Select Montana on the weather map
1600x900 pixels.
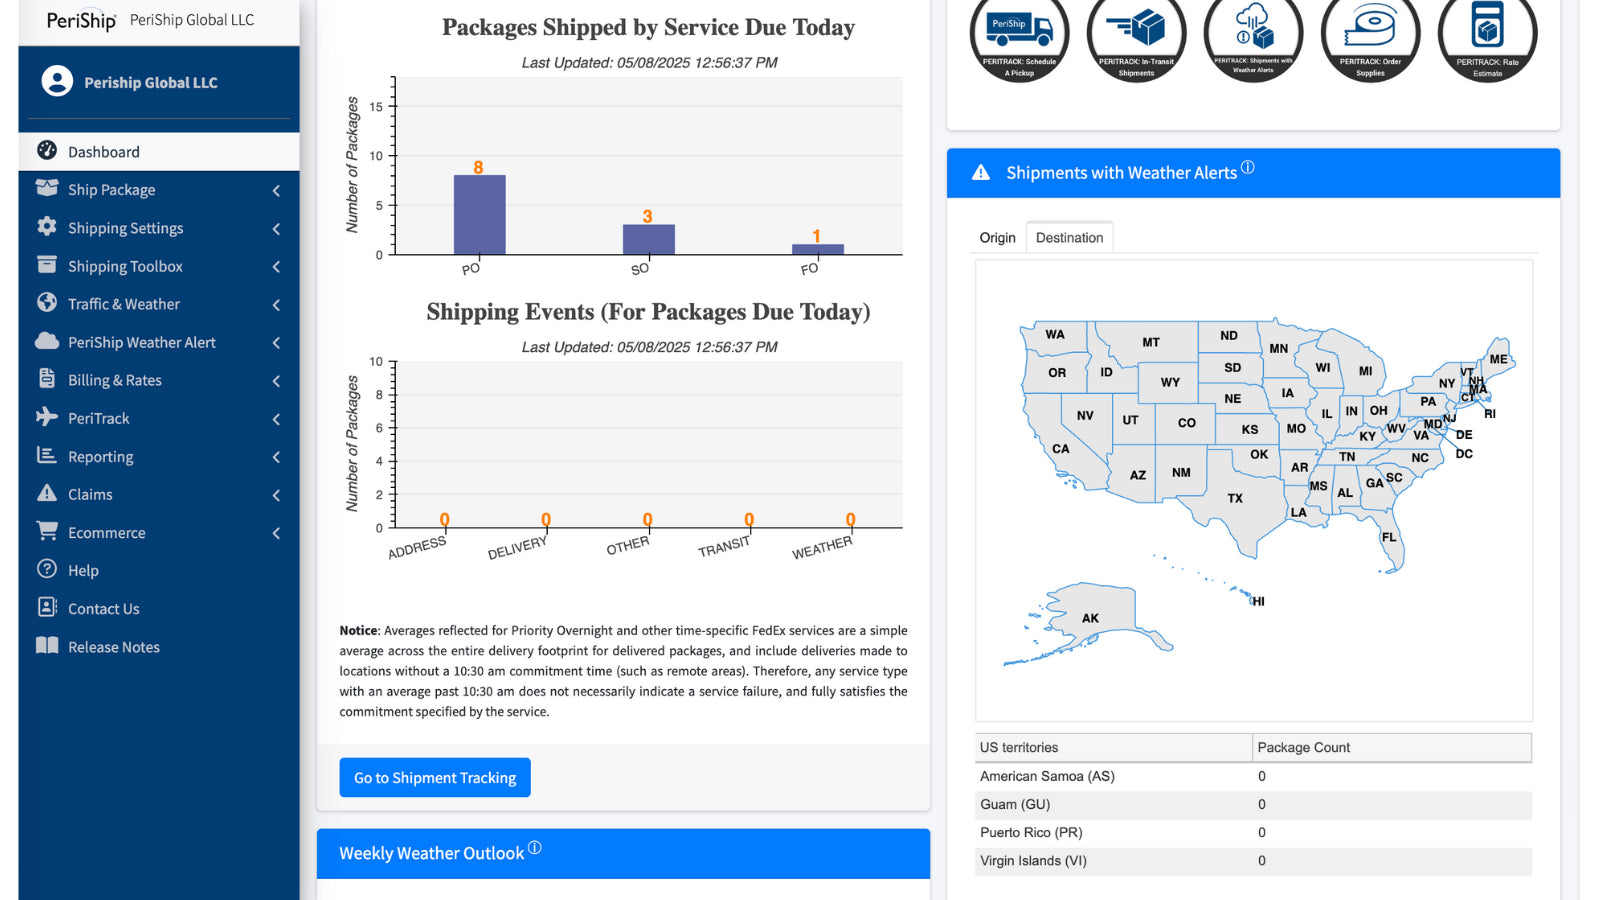(x=1151, y=342)
